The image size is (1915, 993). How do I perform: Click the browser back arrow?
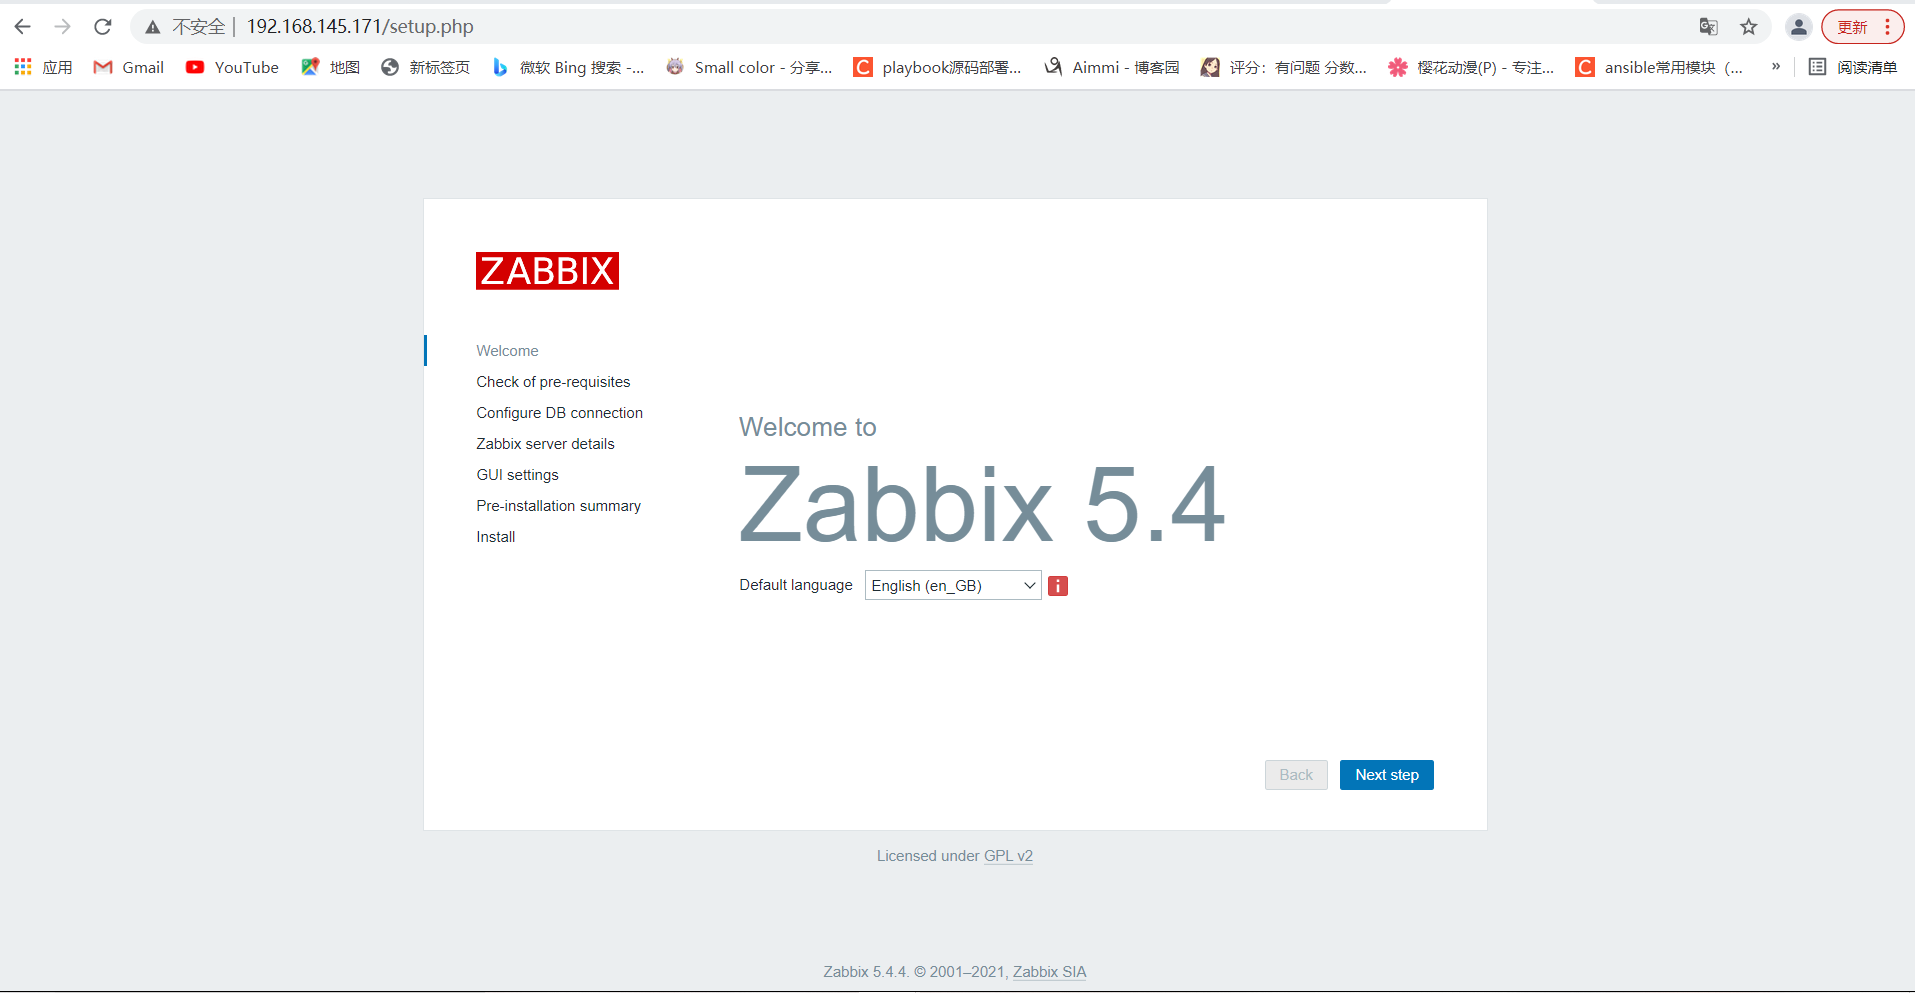coord(22,27)
